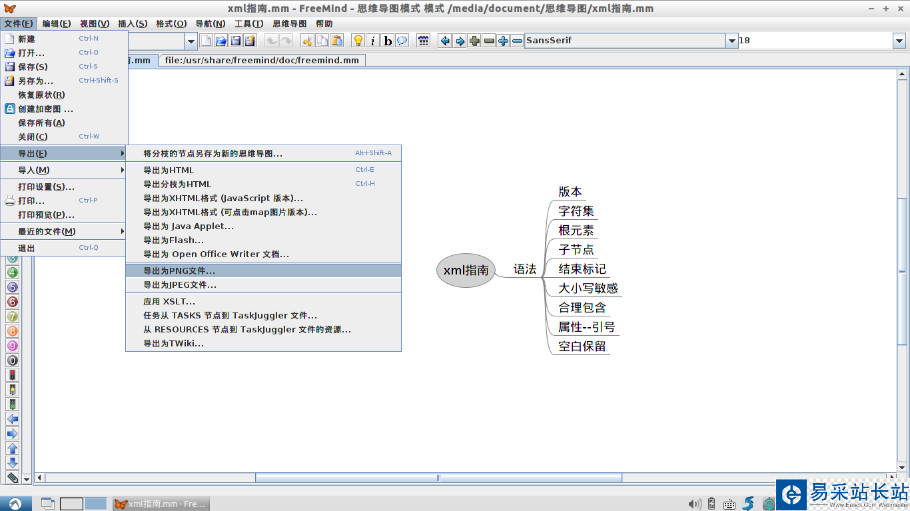Image resolution: width=910 pixels, height=511 pixels.
Task: Open the SansSerif font dropdown
Action: pos(731,40)
